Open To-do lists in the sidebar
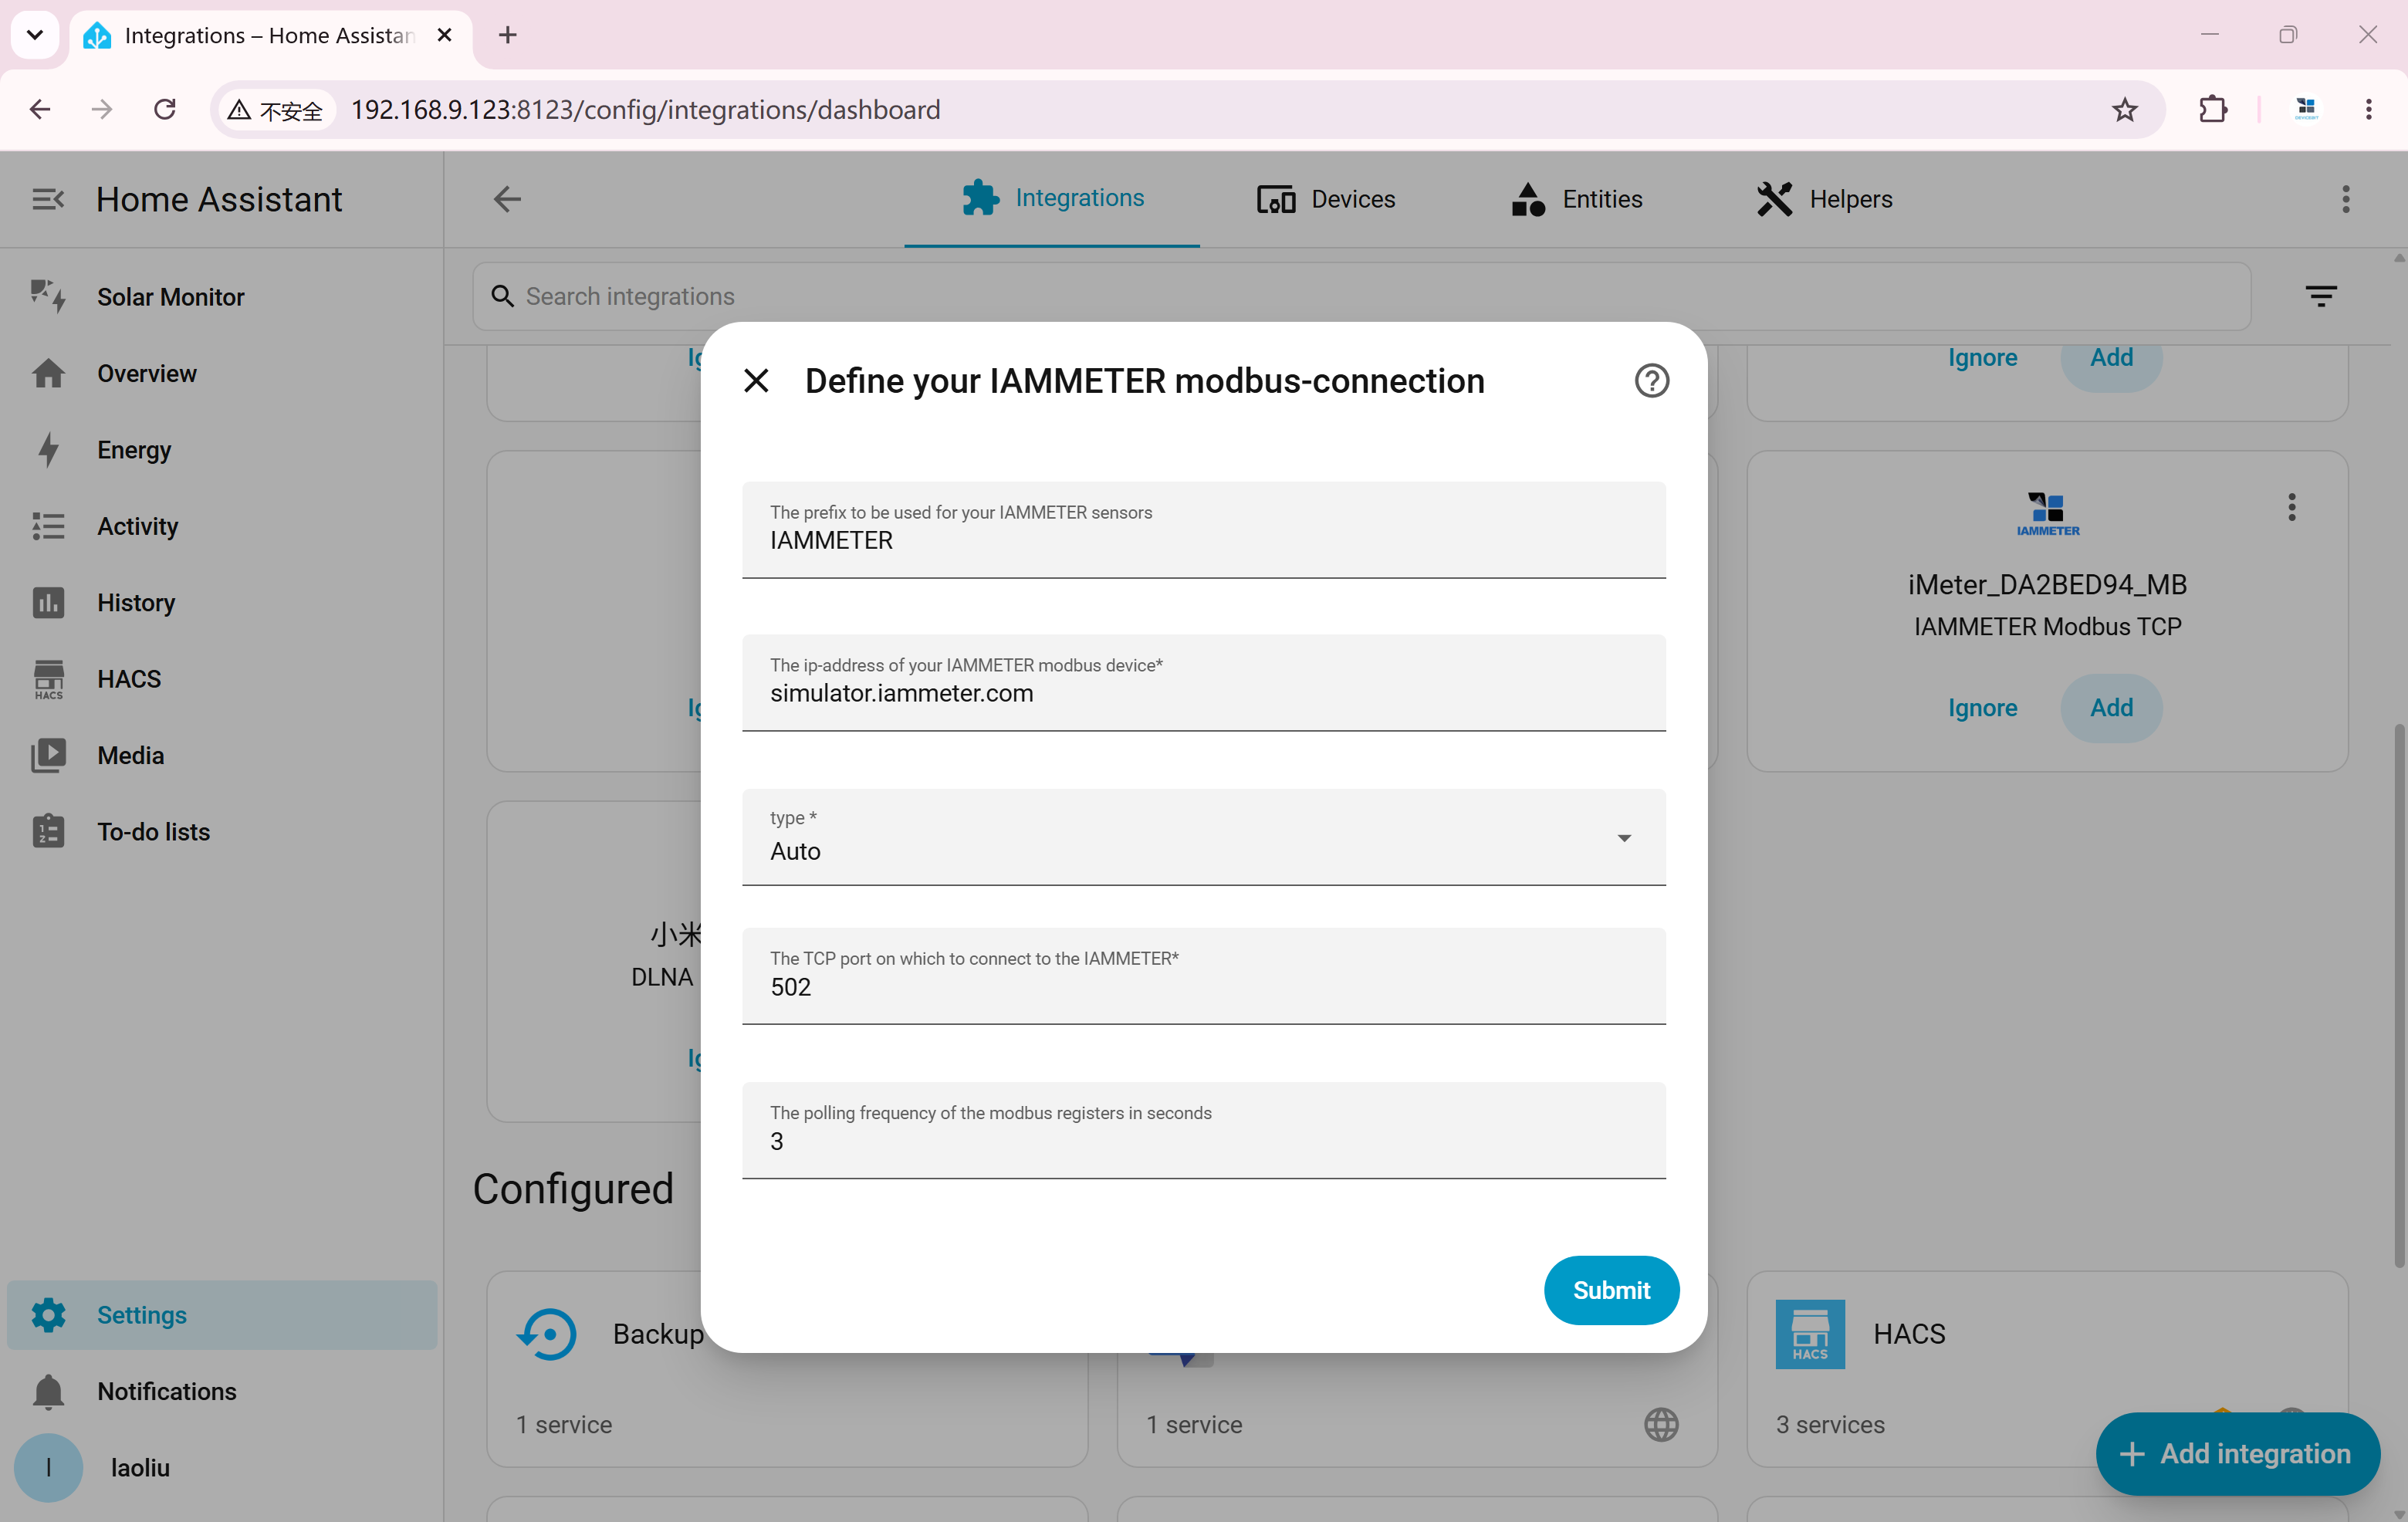The width and height of the screenshot is (2408, 1522). click(x=222, y=832)
